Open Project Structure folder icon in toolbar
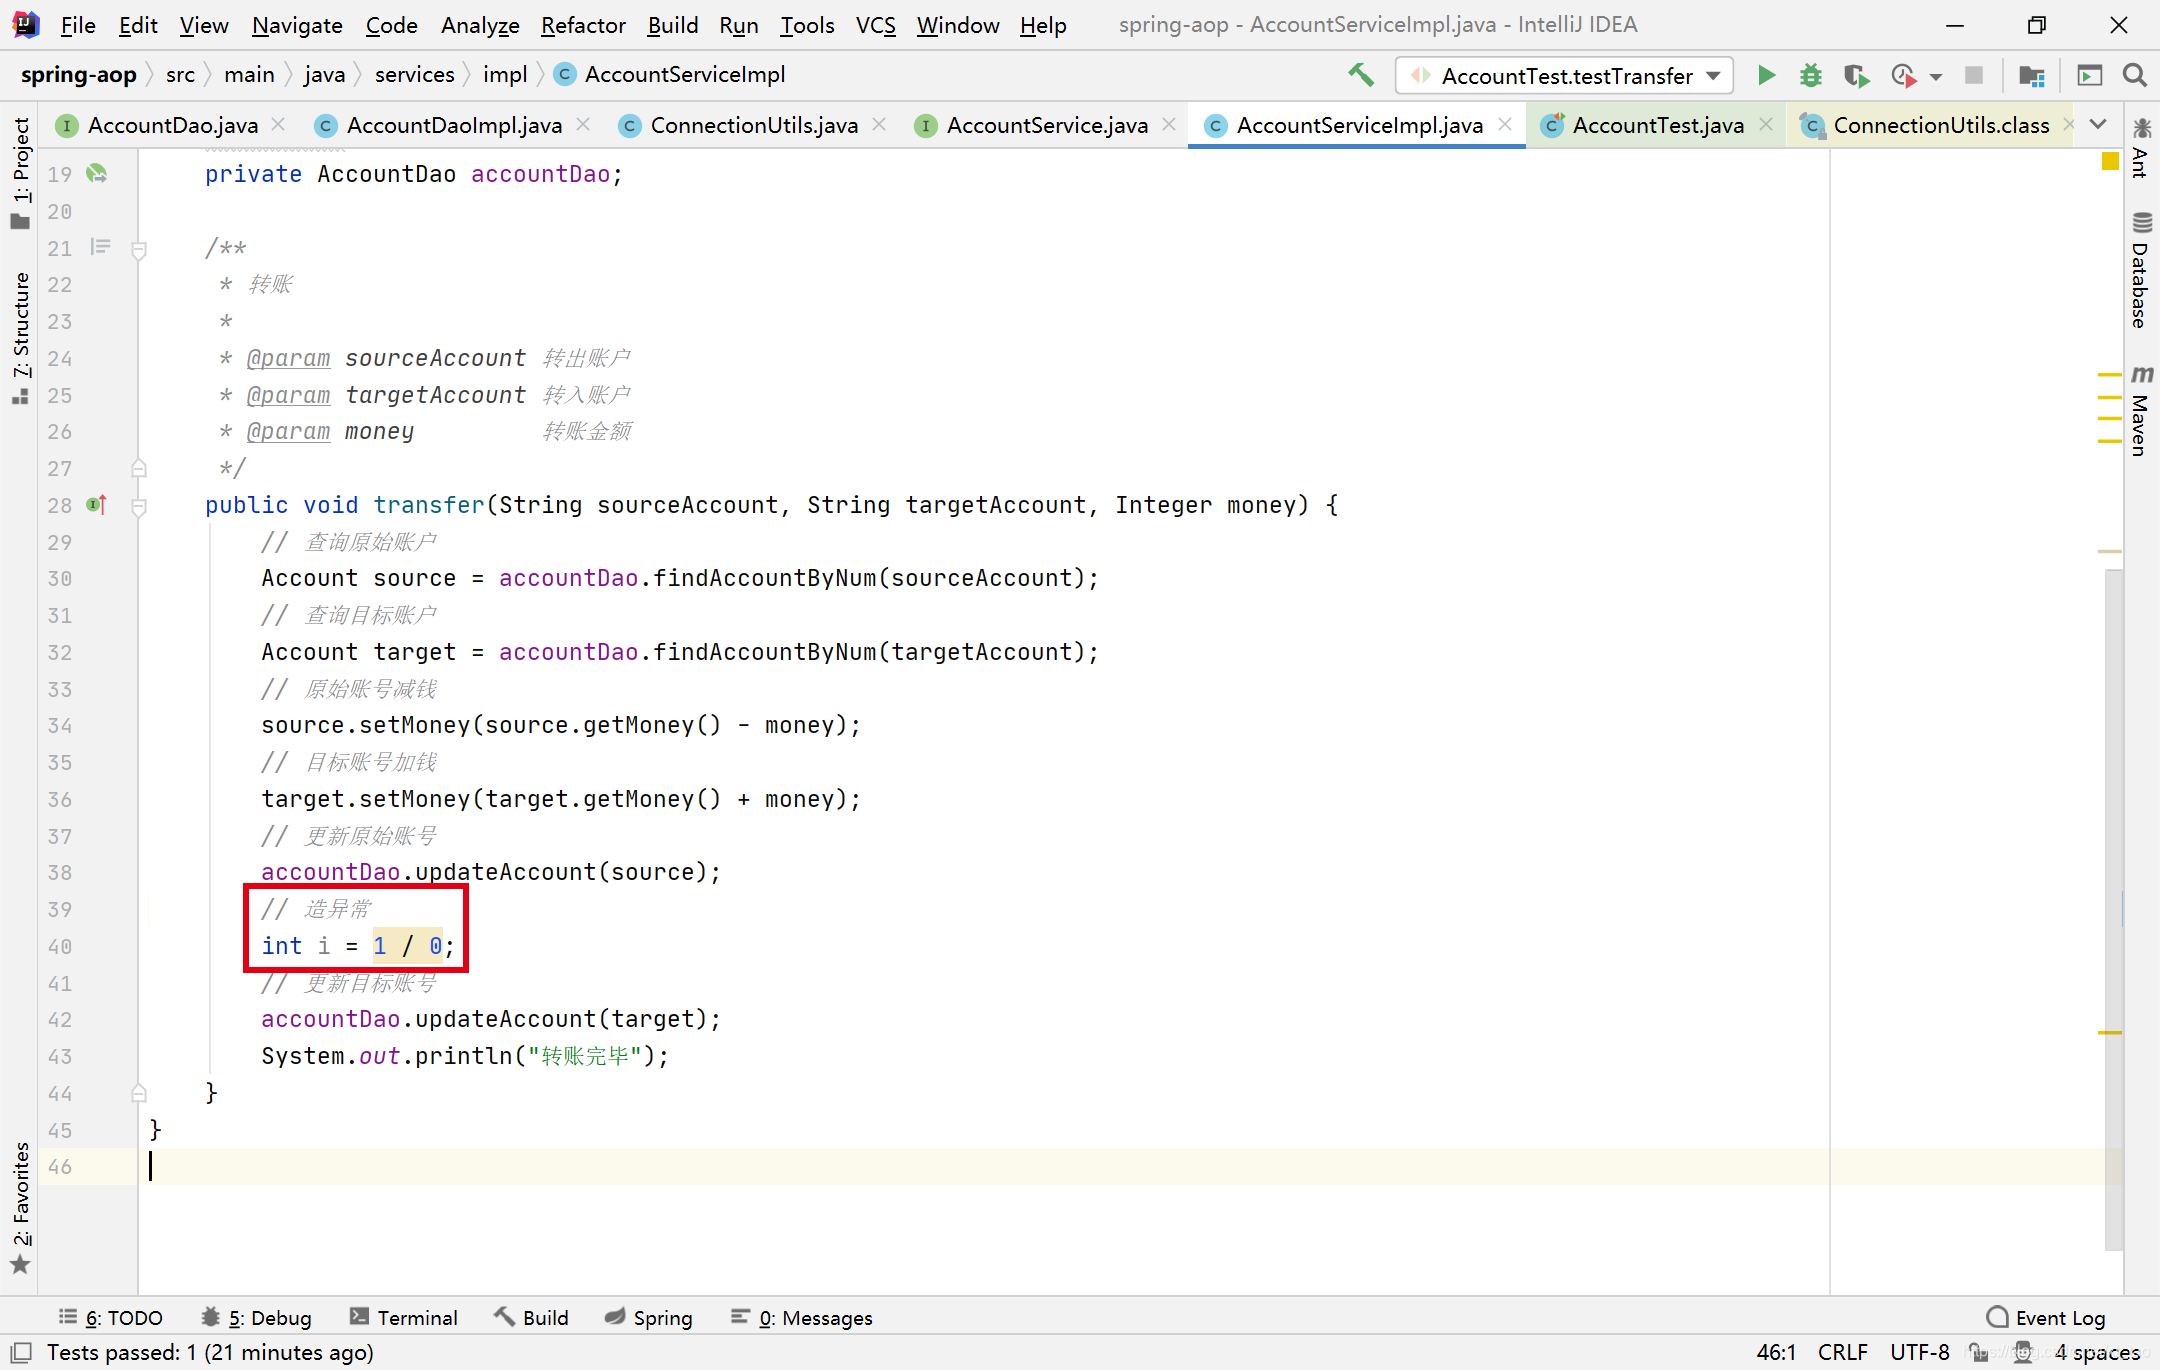 2031,75
